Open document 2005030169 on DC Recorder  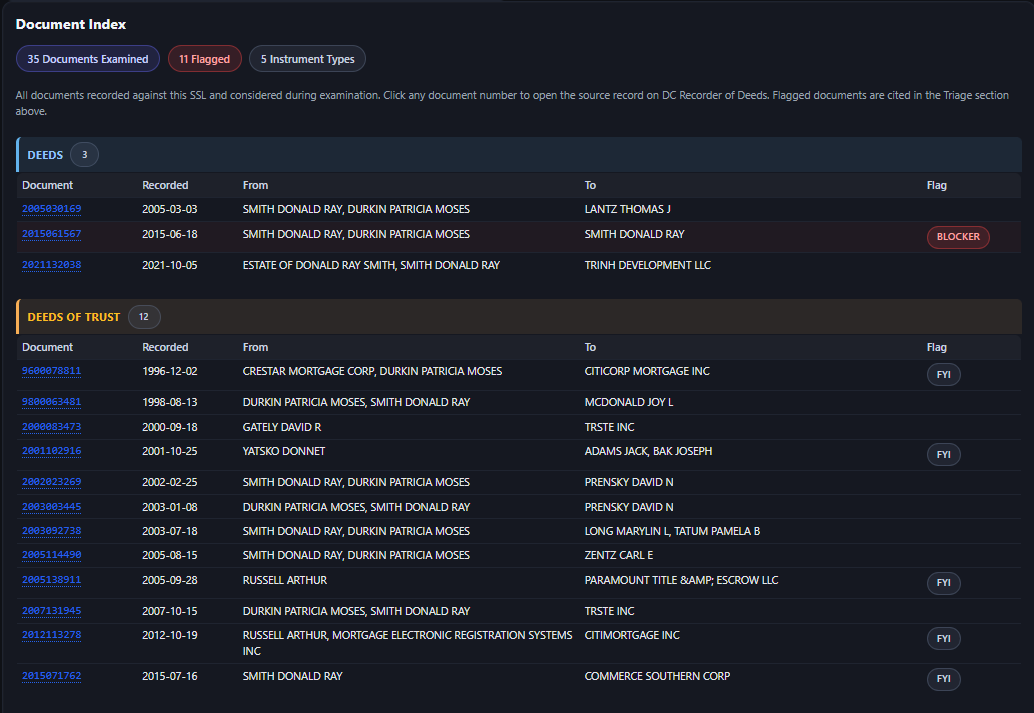51,208
